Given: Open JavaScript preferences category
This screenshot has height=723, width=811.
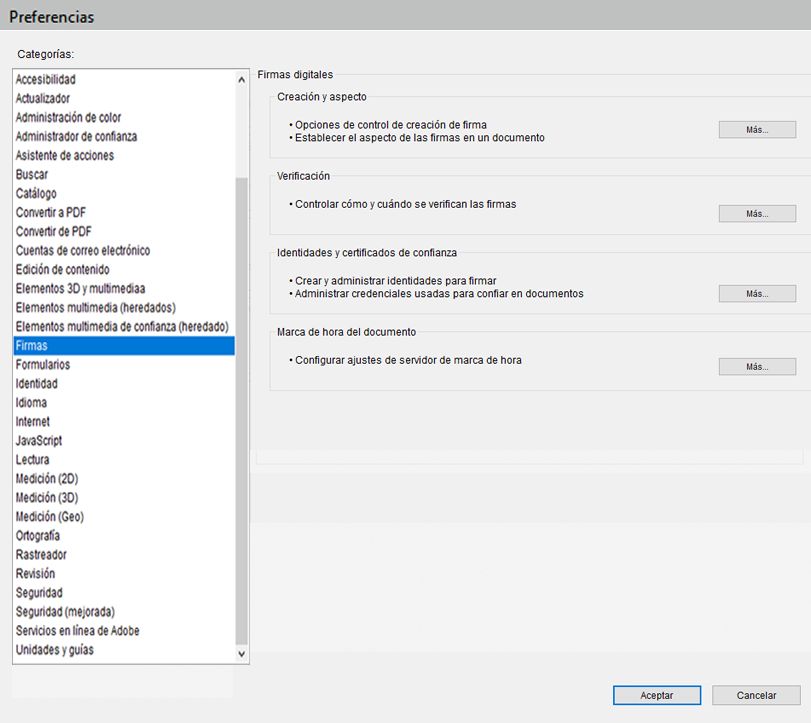Looking at the screenshot, I should tap(52, 440).
